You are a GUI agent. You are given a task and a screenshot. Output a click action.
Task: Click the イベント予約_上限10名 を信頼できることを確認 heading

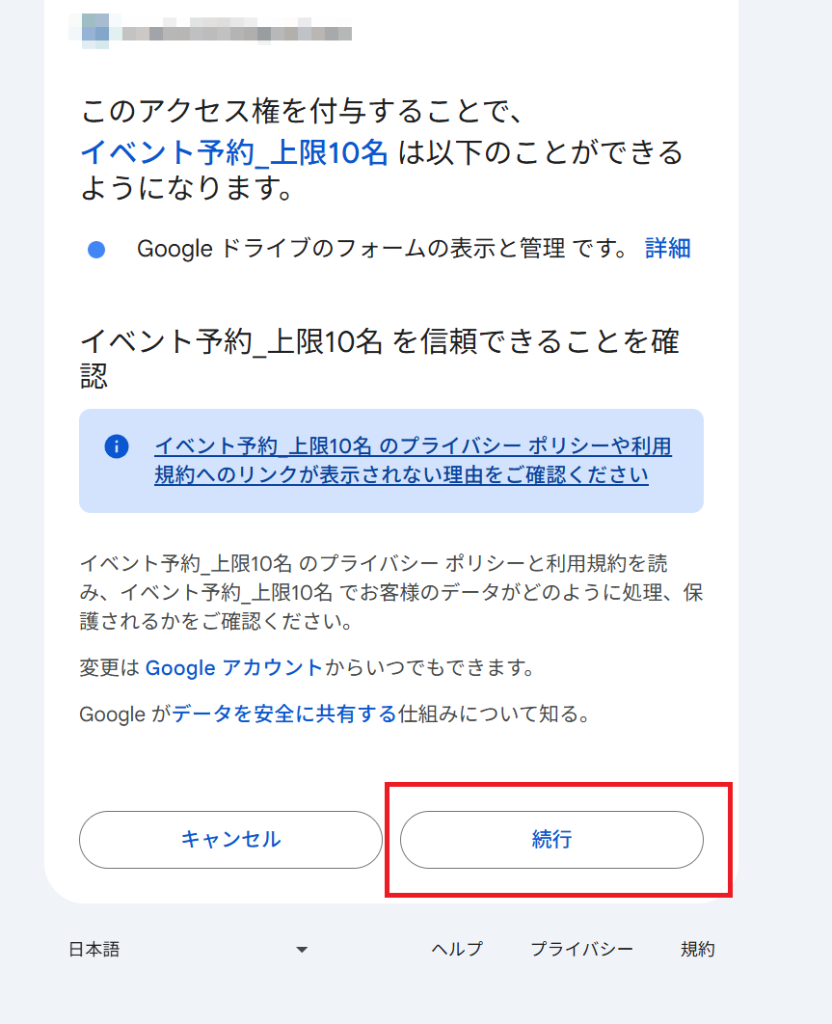379,359
